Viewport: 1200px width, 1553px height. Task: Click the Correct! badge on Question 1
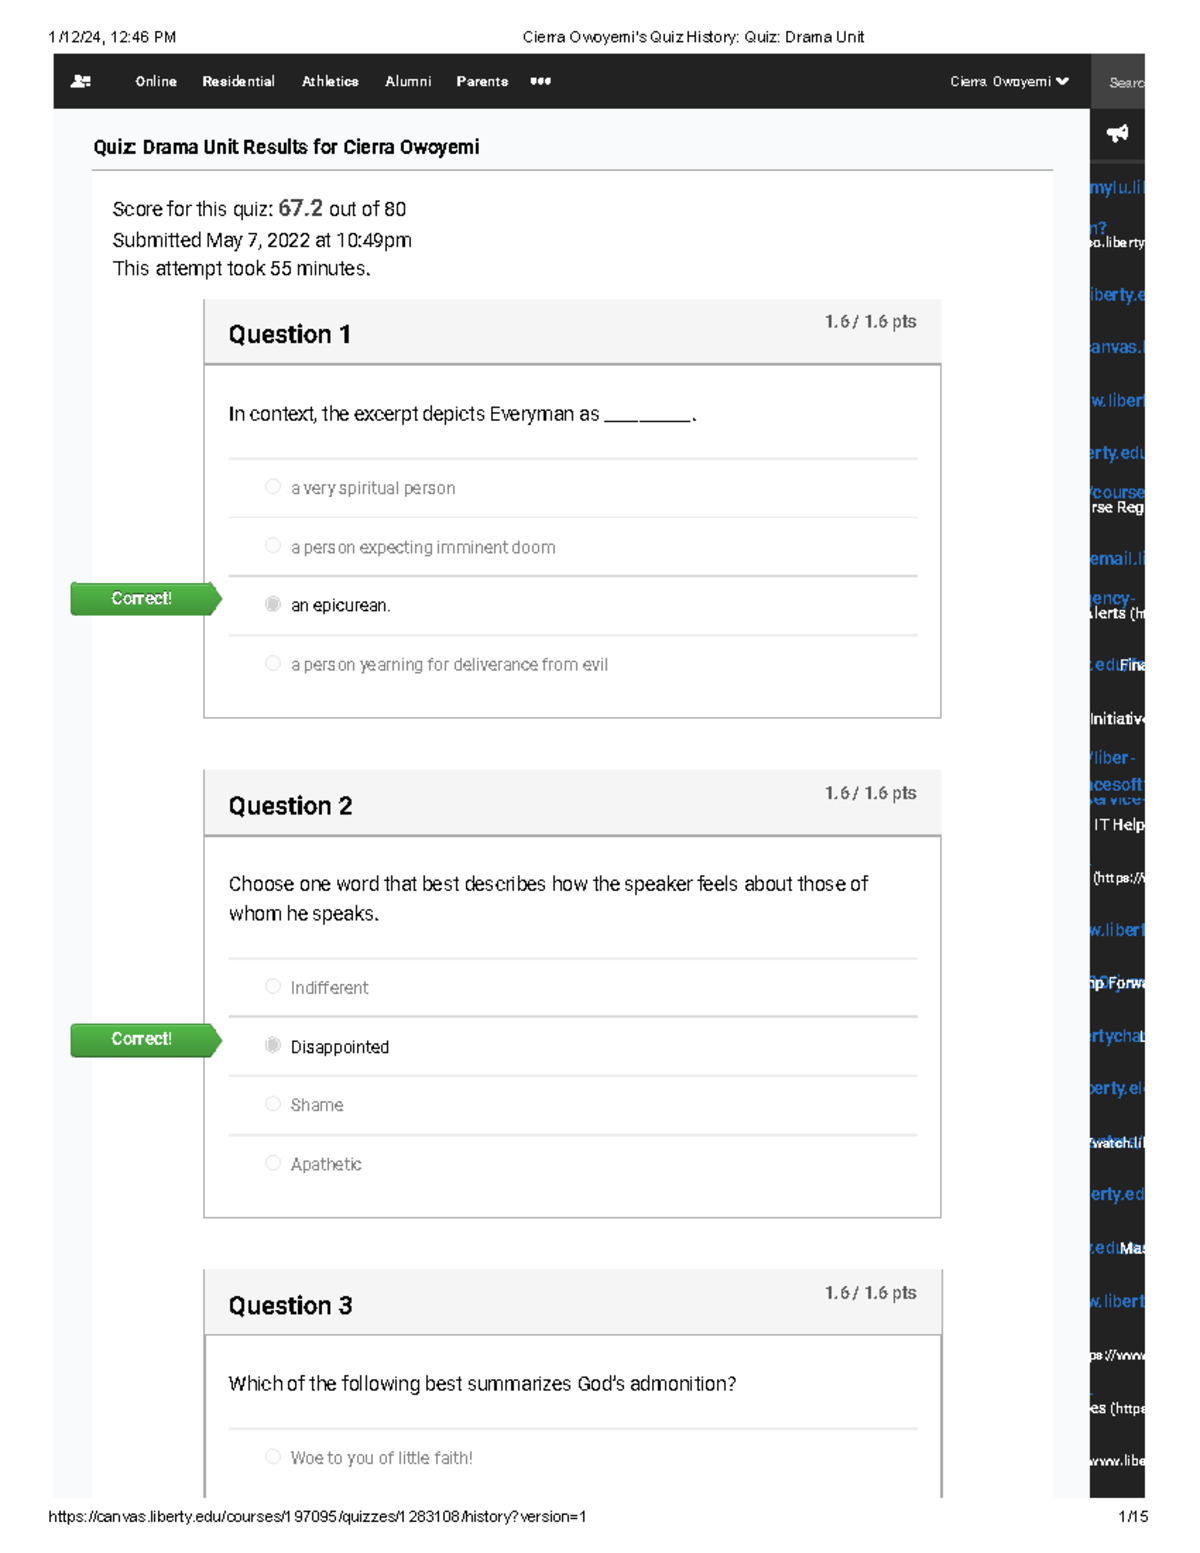click(x=142, y=598)
